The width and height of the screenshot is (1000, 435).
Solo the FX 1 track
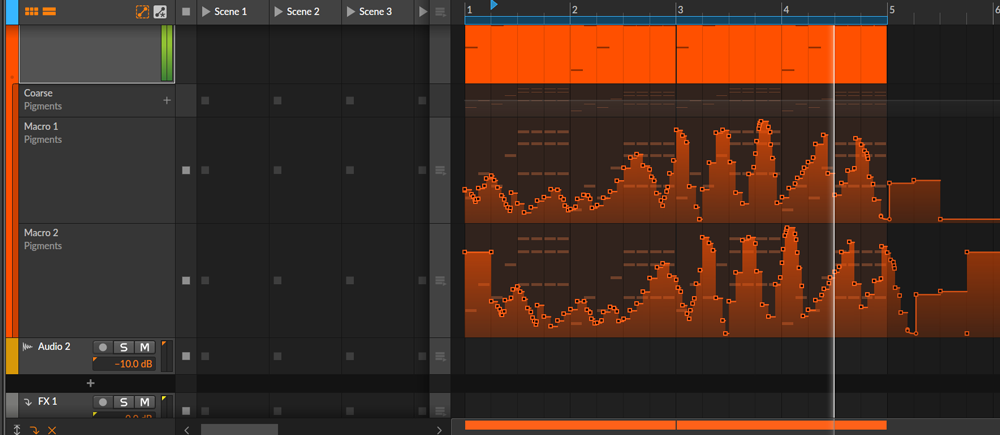coord(123,402)
